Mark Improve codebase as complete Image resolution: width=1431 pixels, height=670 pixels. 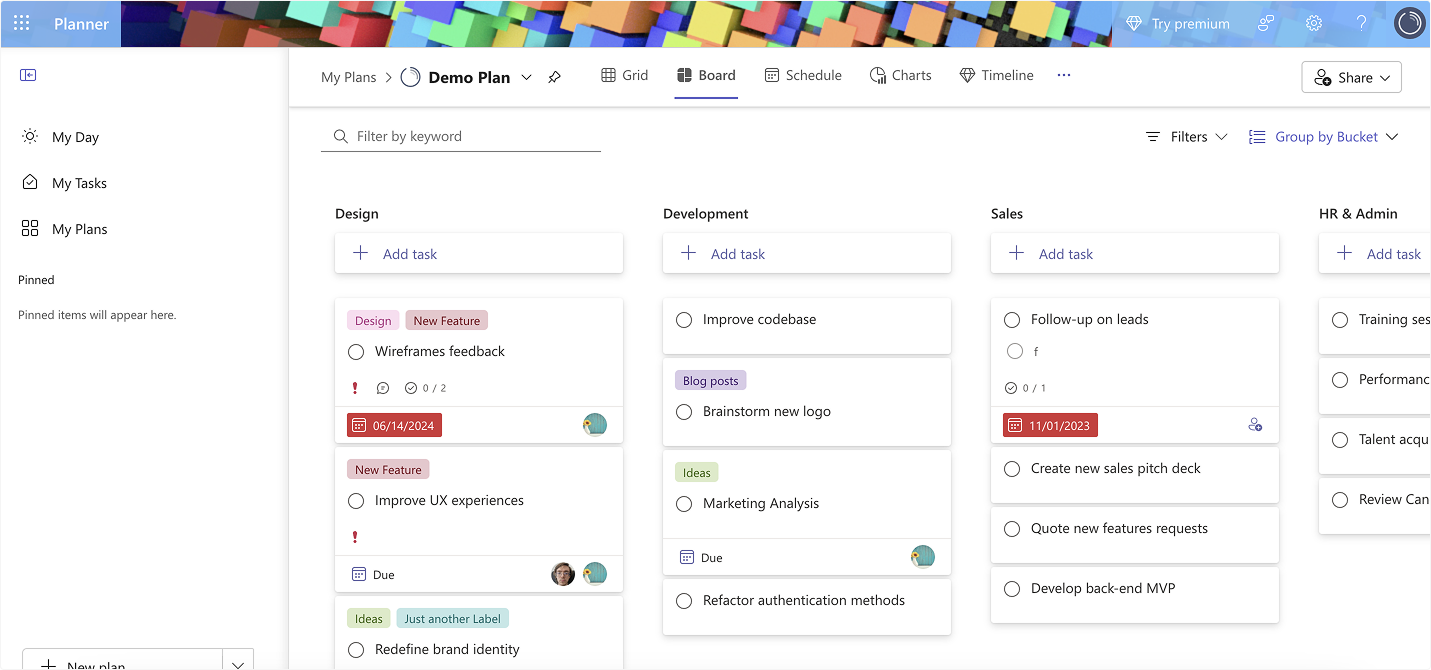[684, 319]
